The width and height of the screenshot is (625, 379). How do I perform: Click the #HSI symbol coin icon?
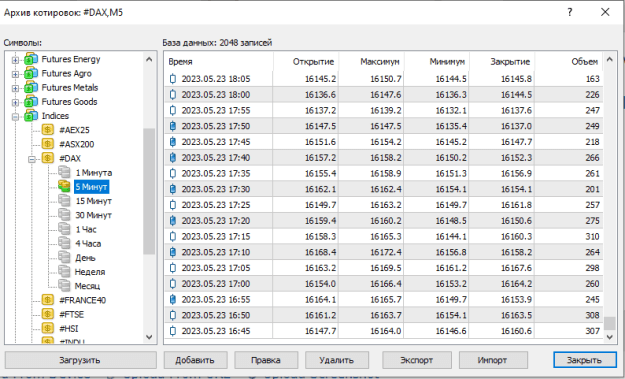[x=47, y=328]
